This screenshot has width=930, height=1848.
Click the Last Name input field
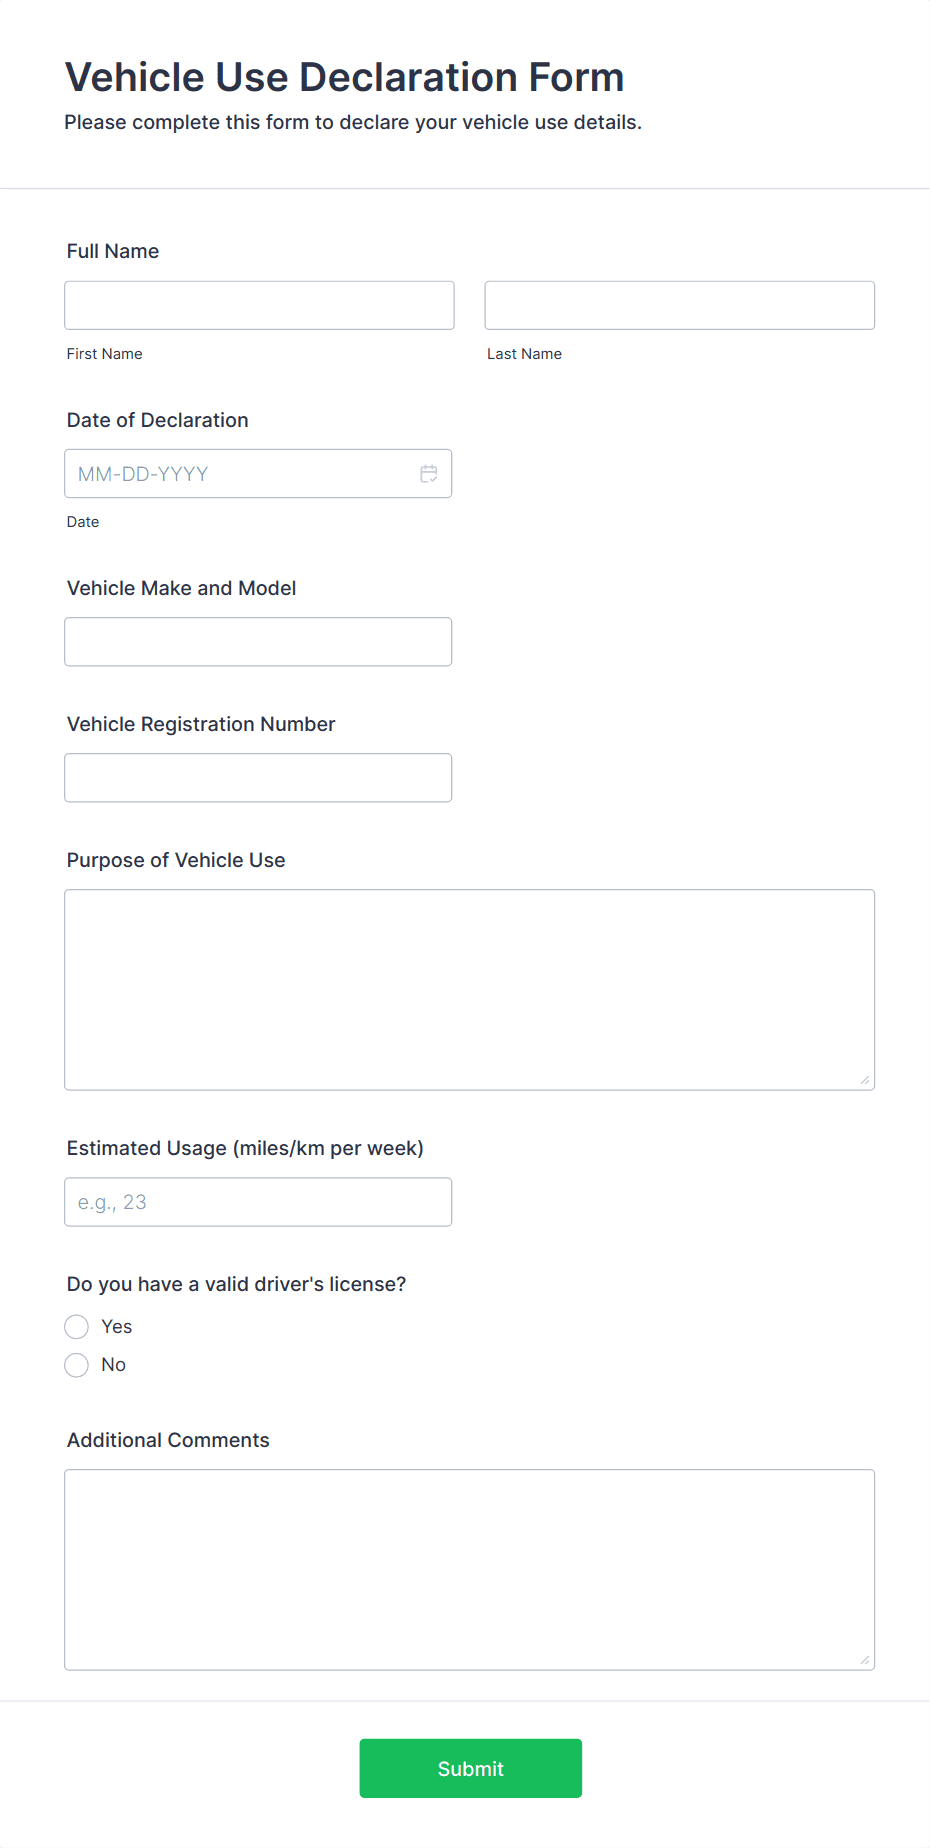tap(679, 305)
